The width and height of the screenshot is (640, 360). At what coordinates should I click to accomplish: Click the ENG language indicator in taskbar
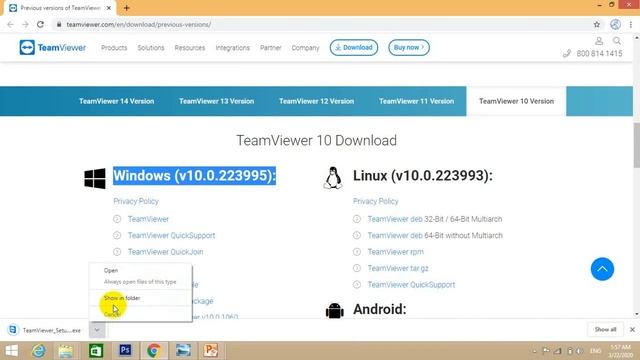[x=596, y=351]
